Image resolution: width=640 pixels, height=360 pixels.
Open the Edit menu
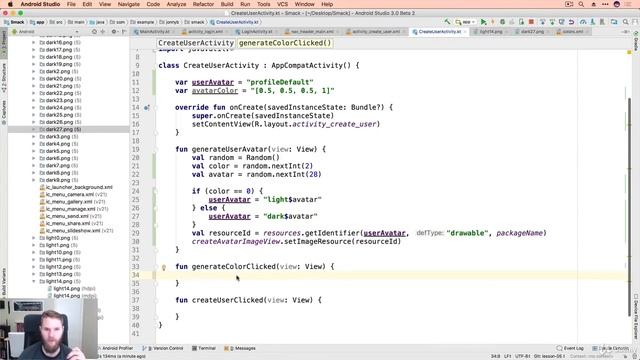(x=87, y=4)
